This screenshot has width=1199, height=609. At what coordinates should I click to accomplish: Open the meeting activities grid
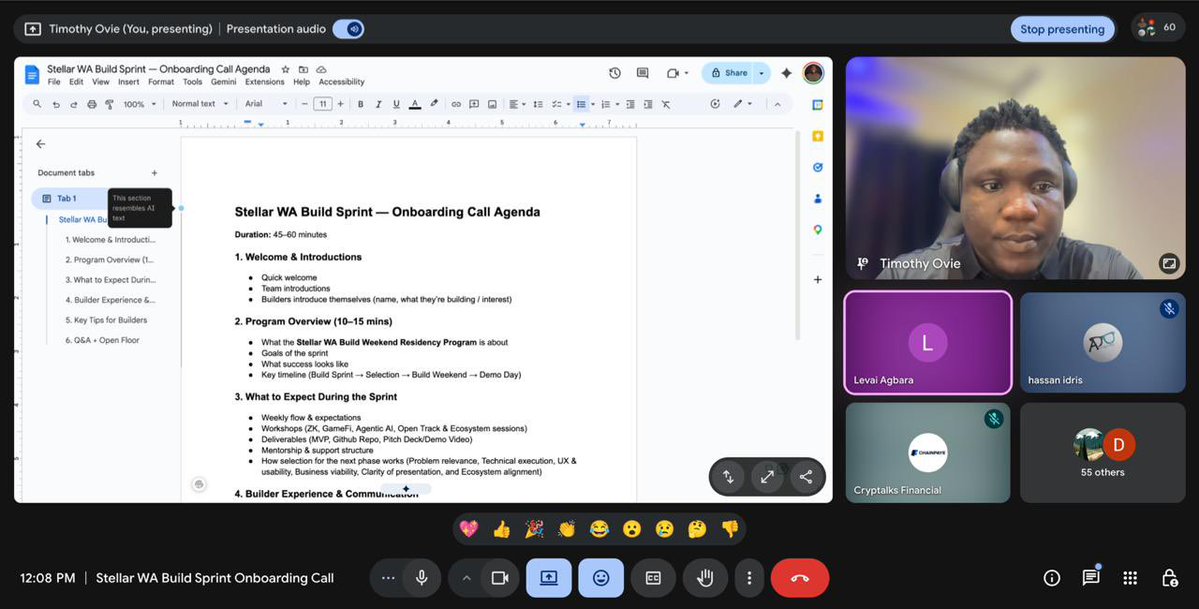pyautogui.click(x=1130, y=578)
